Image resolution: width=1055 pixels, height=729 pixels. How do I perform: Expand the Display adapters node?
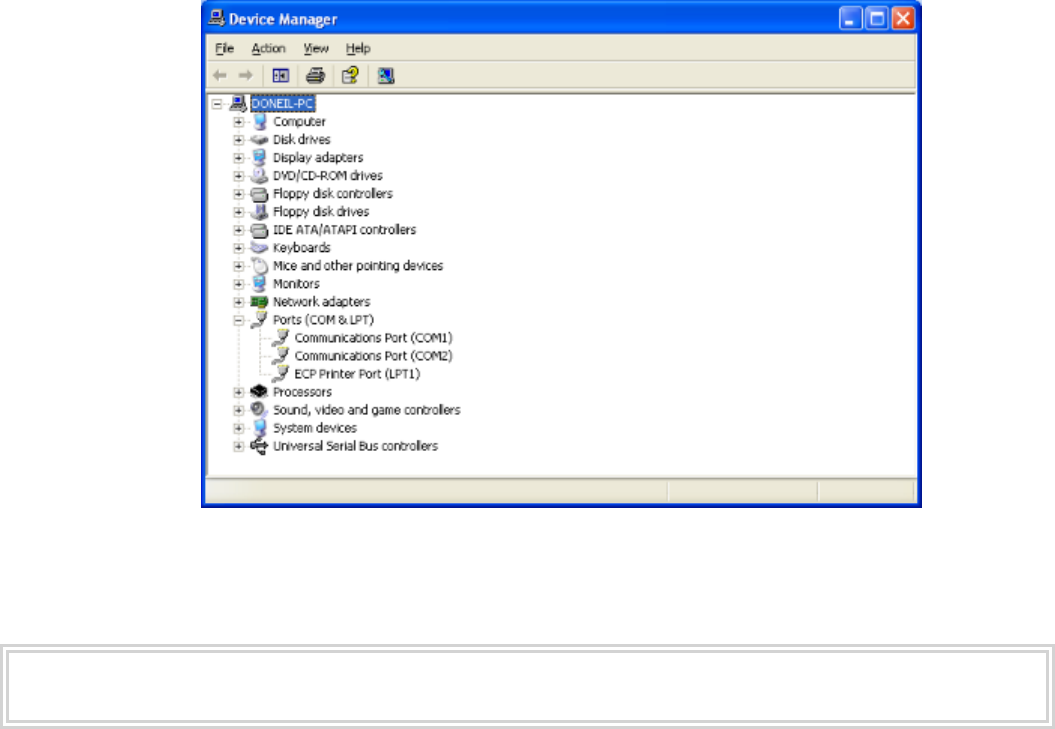(x=238, y=158)
